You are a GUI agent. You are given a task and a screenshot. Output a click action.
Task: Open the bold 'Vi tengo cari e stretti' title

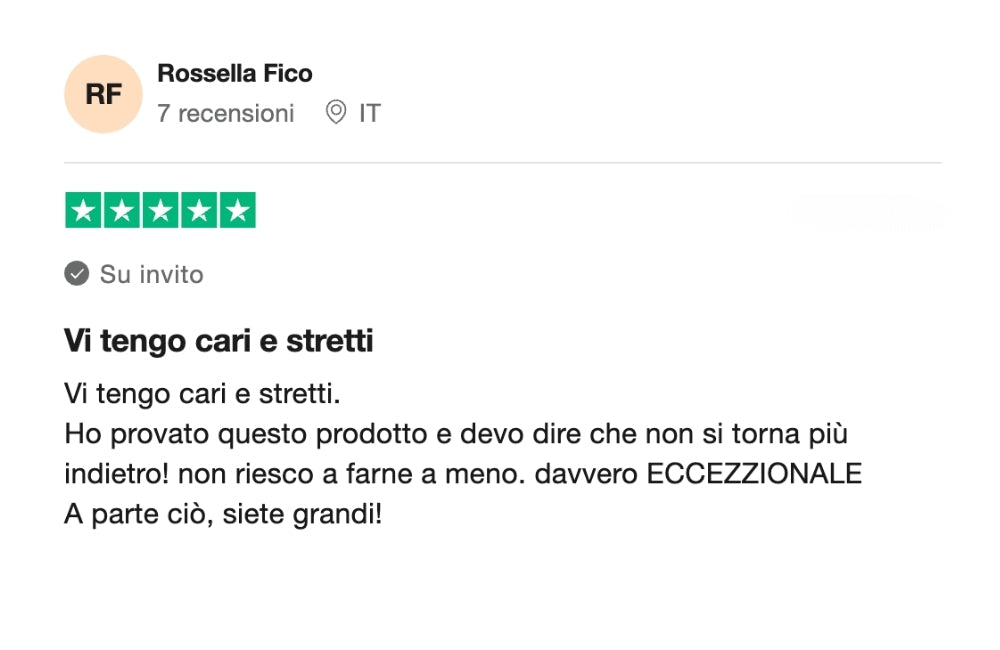tap(219, 341)
